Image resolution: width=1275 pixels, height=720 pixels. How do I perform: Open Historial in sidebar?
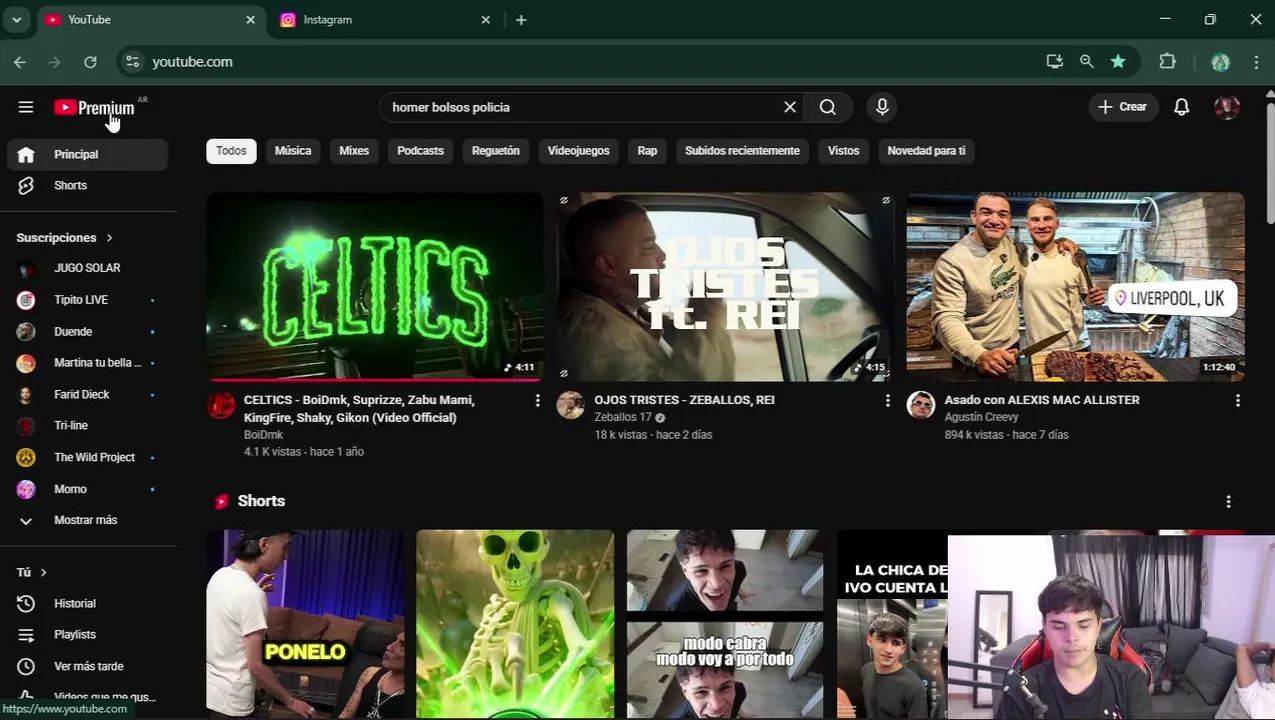(x=88, y=603)
